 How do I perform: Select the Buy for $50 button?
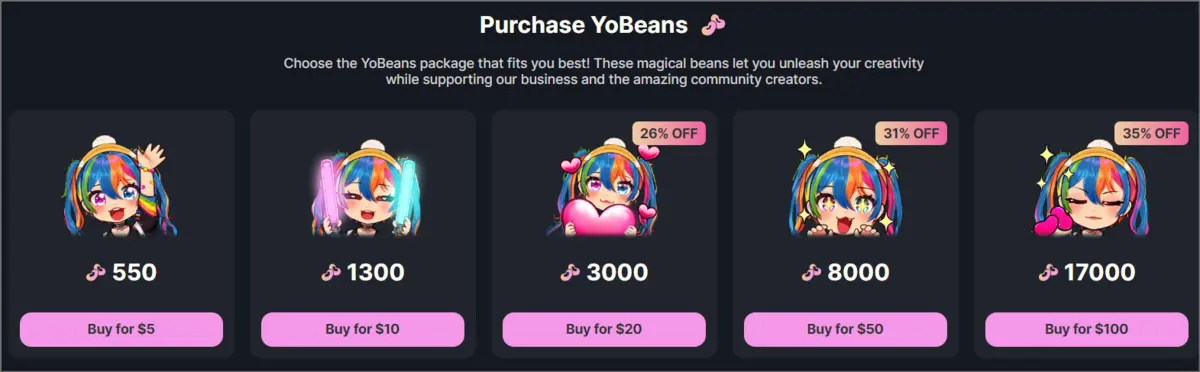point(846,329)
